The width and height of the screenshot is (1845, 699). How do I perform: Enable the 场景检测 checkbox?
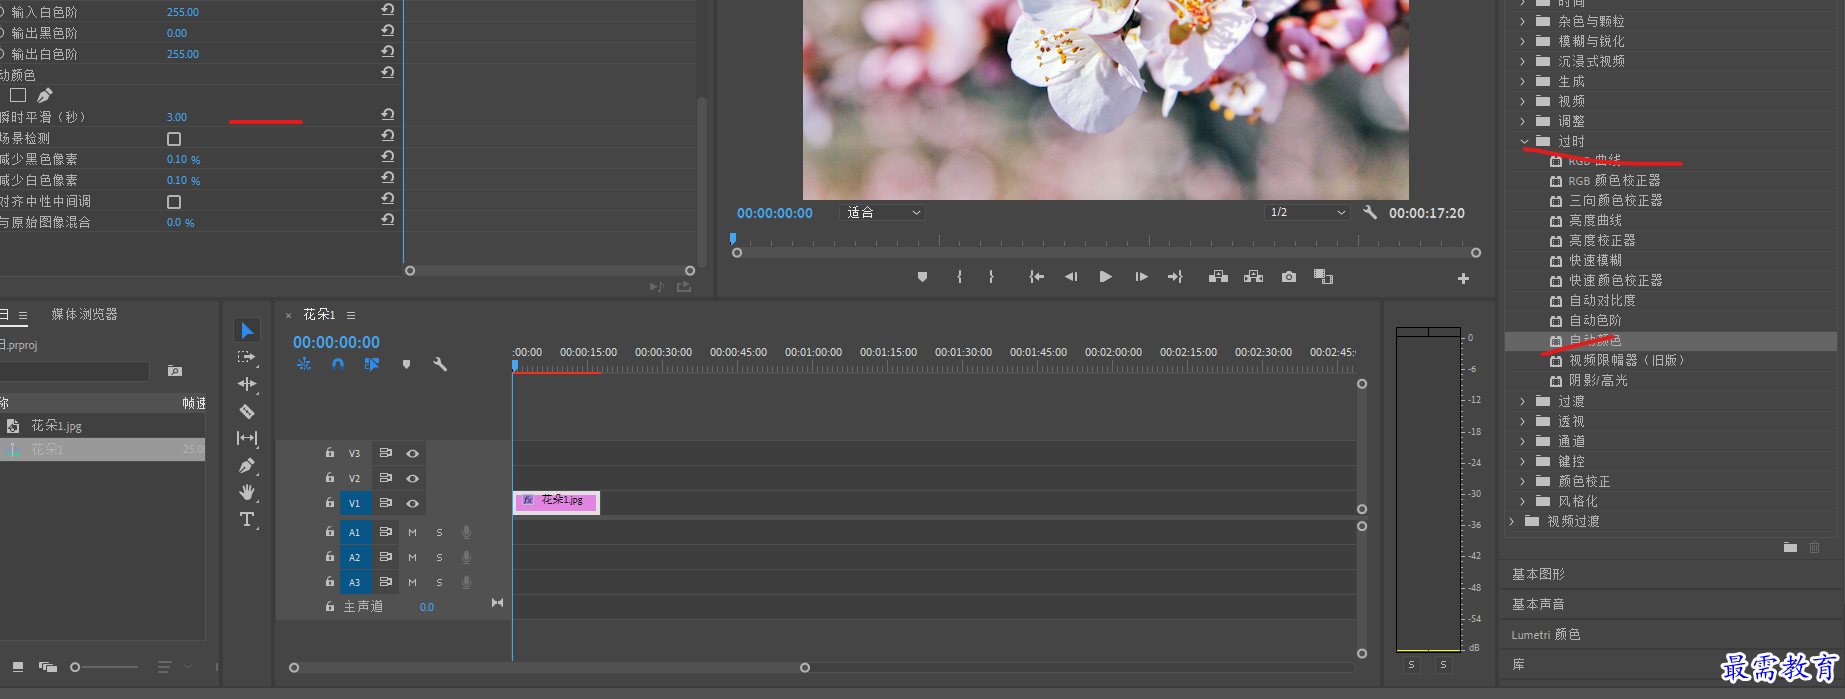(174, 138)
